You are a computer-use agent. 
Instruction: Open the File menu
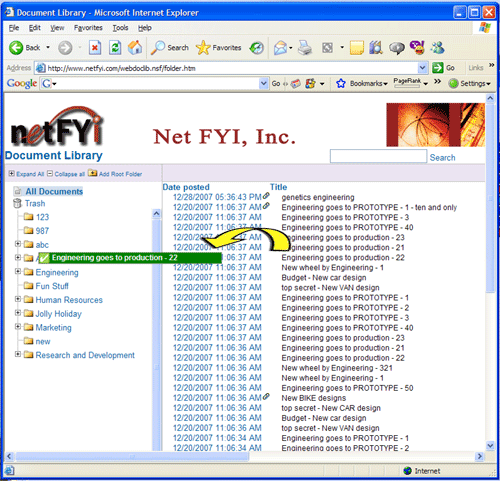click(x=14, y=28)
